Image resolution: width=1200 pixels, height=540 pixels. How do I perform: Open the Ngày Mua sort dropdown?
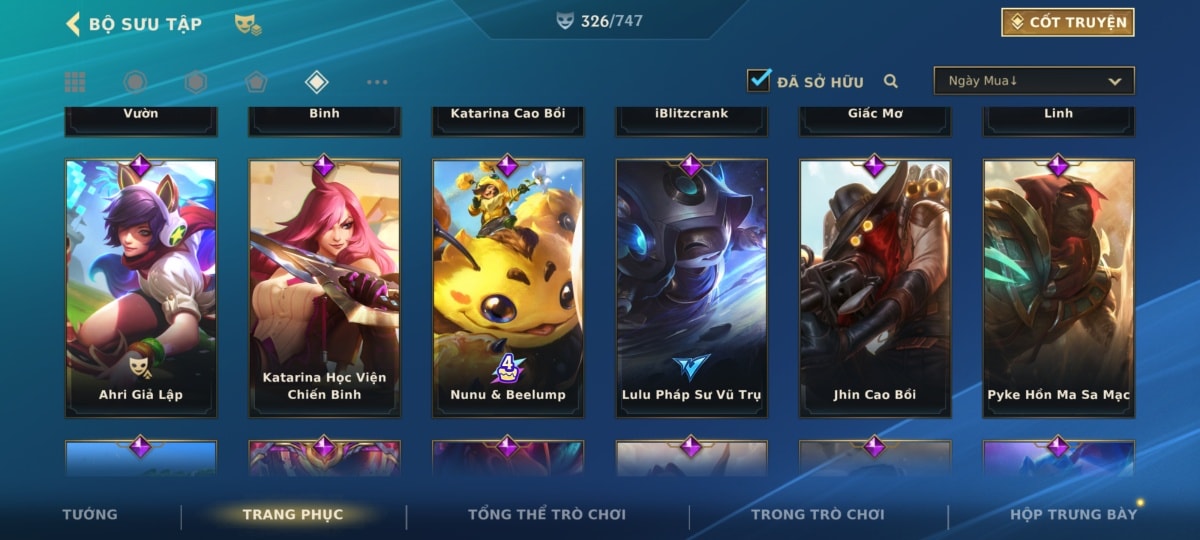pyautogui.click(x=1034, y=81)
